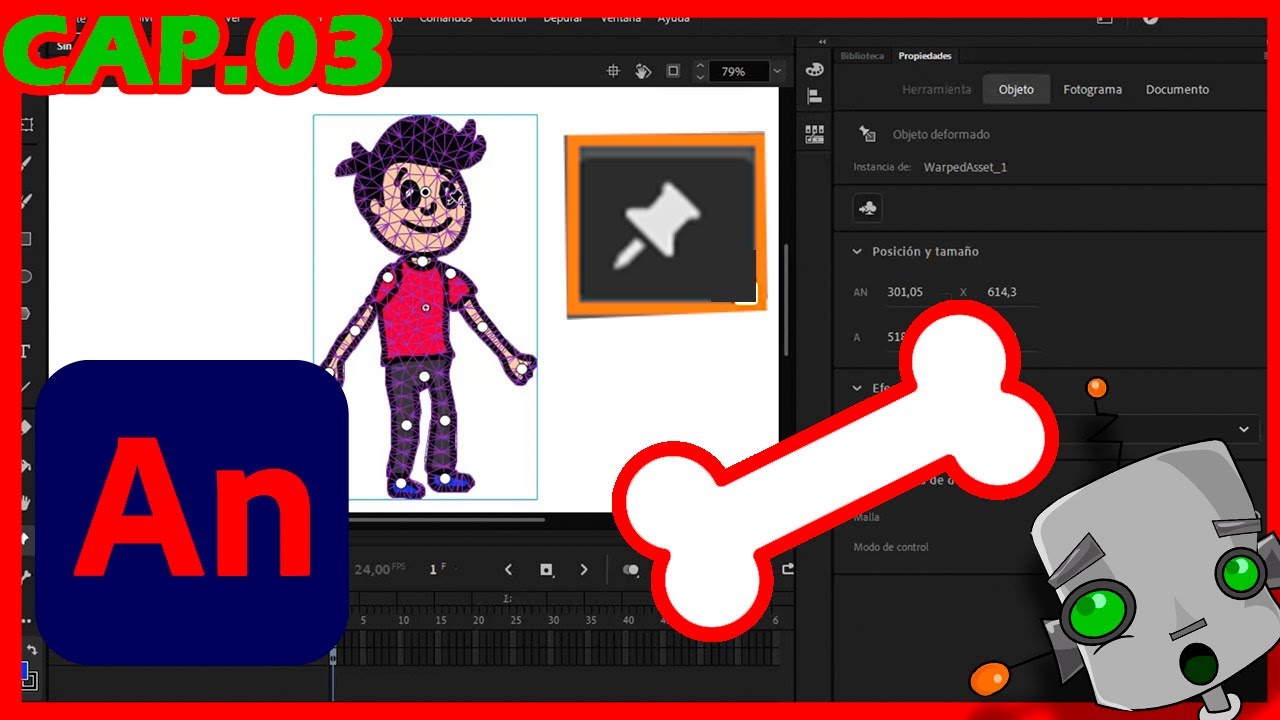Collapse the Posición y tamaño section

857,252
